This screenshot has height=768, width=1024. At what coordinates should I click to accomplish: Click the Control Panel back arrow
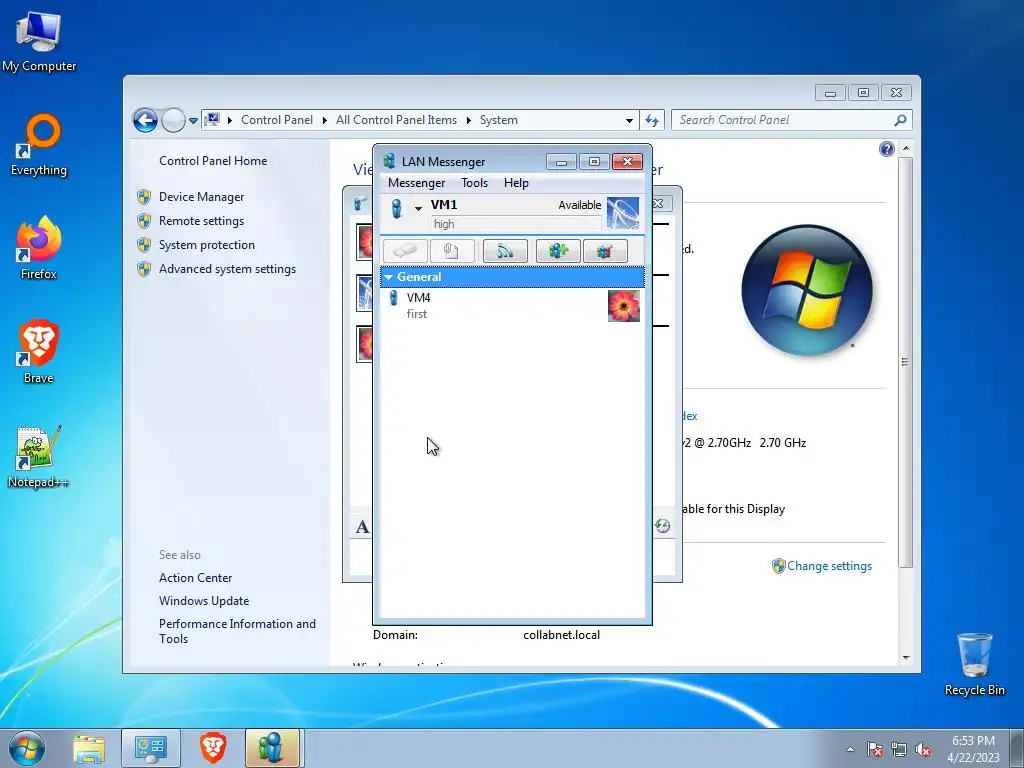[x=145, y=120]
